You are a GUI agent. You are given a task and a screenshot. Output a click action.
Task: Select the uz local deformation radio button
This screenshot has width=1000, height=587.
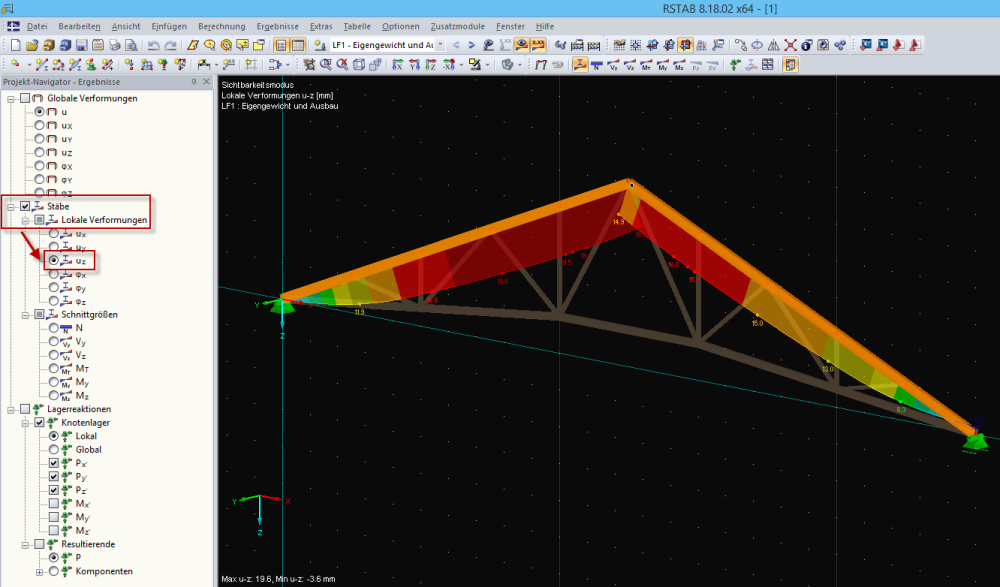[53, 260]
